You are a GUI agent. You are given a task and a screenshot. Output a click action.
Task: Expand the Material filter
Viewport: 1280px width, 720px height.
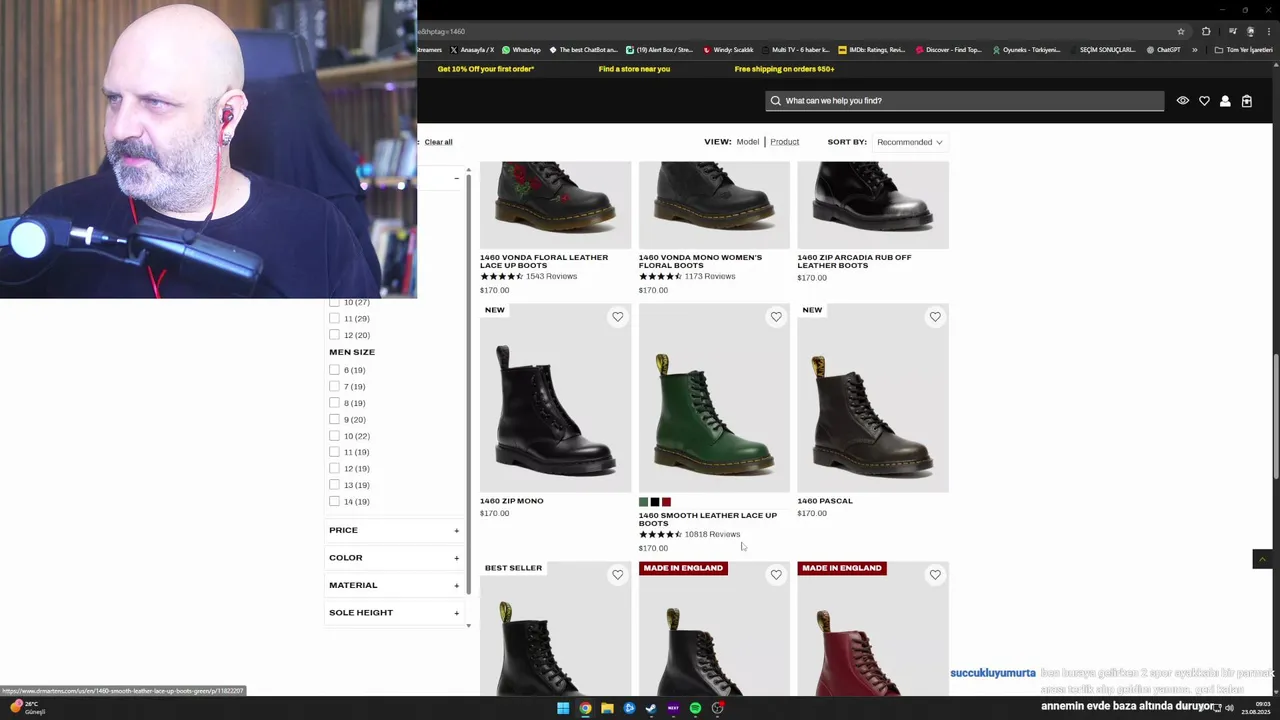click(394, 585)
